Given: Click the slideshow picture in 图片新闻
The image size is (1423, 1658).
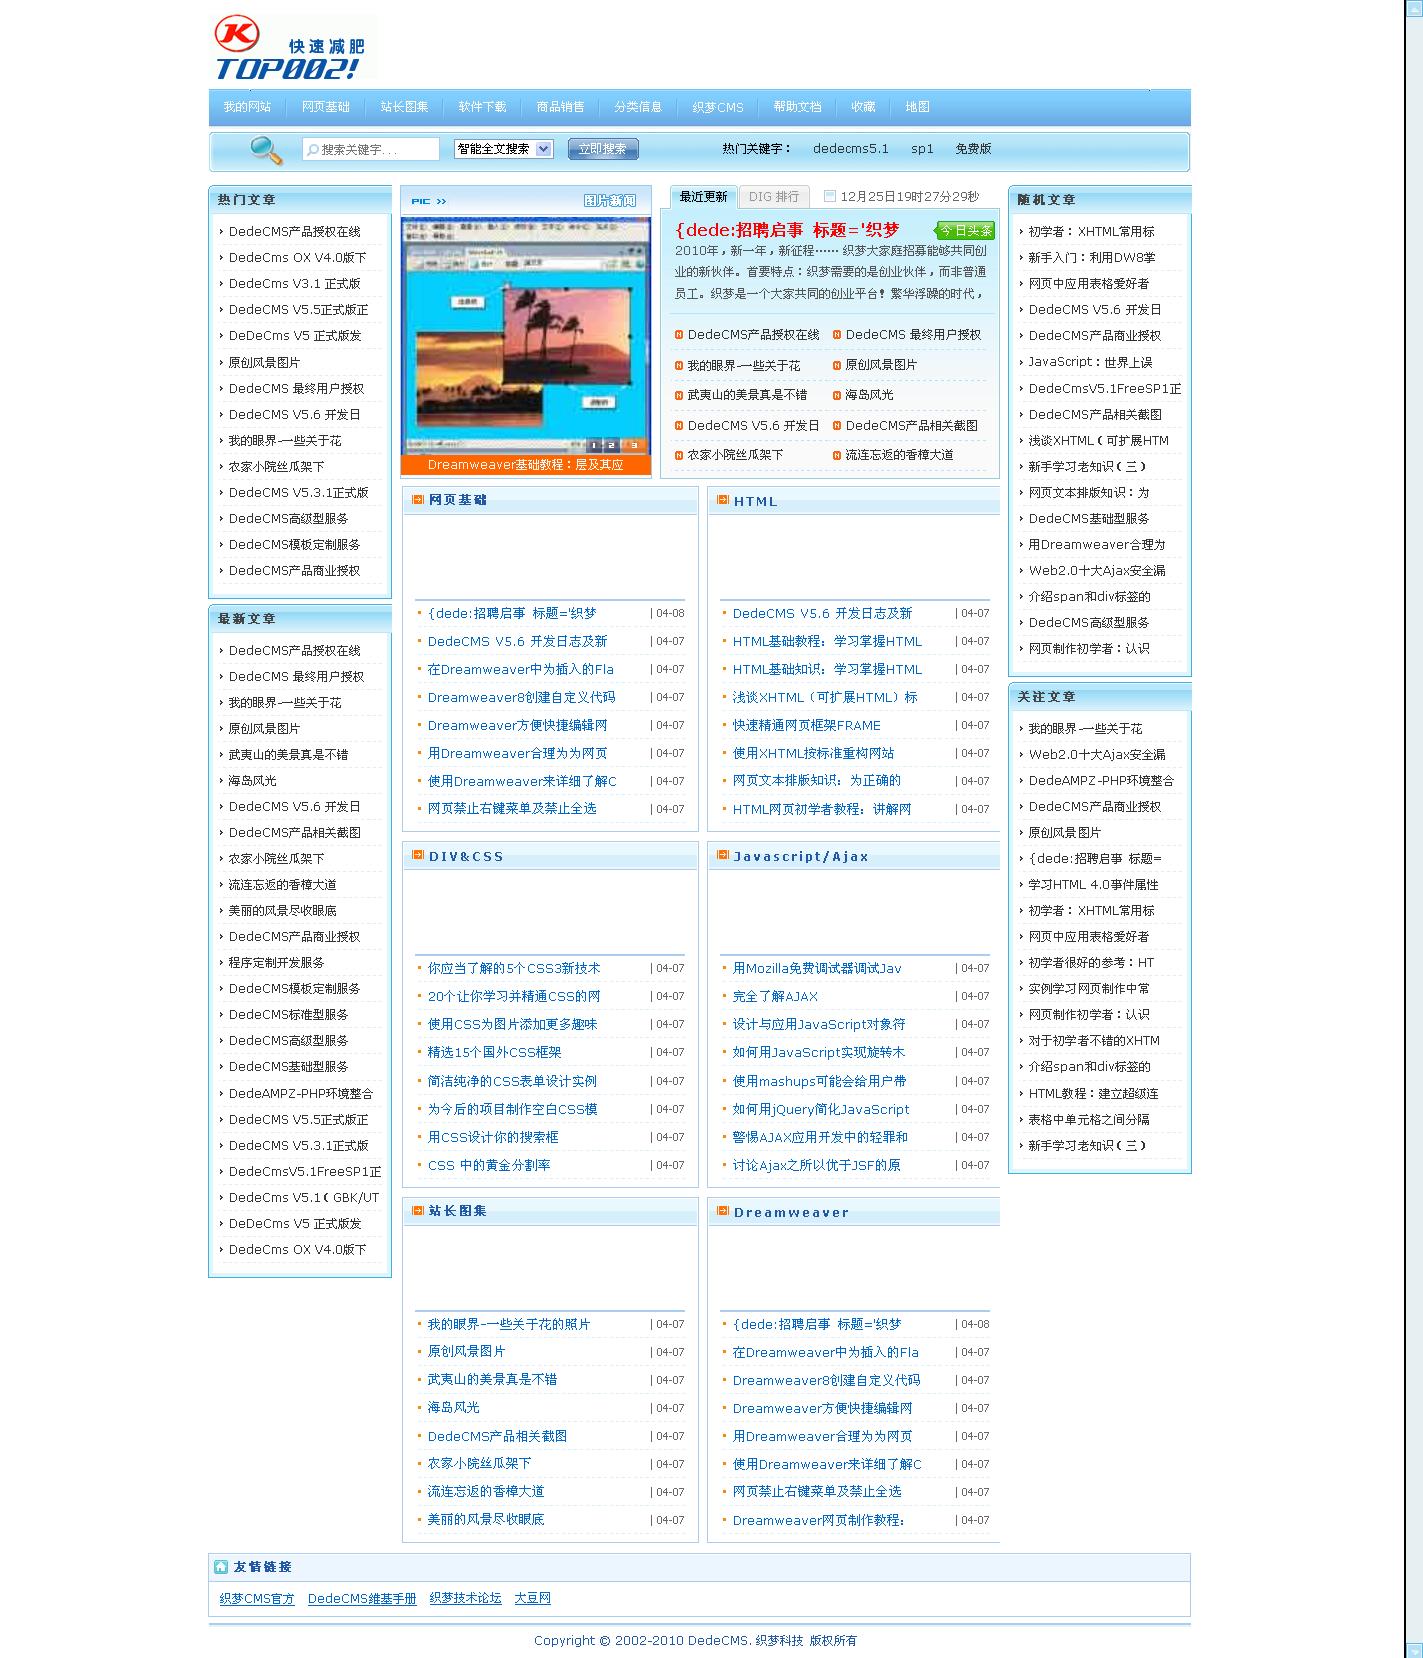Looking at the screenshot, I should [526, 335].
